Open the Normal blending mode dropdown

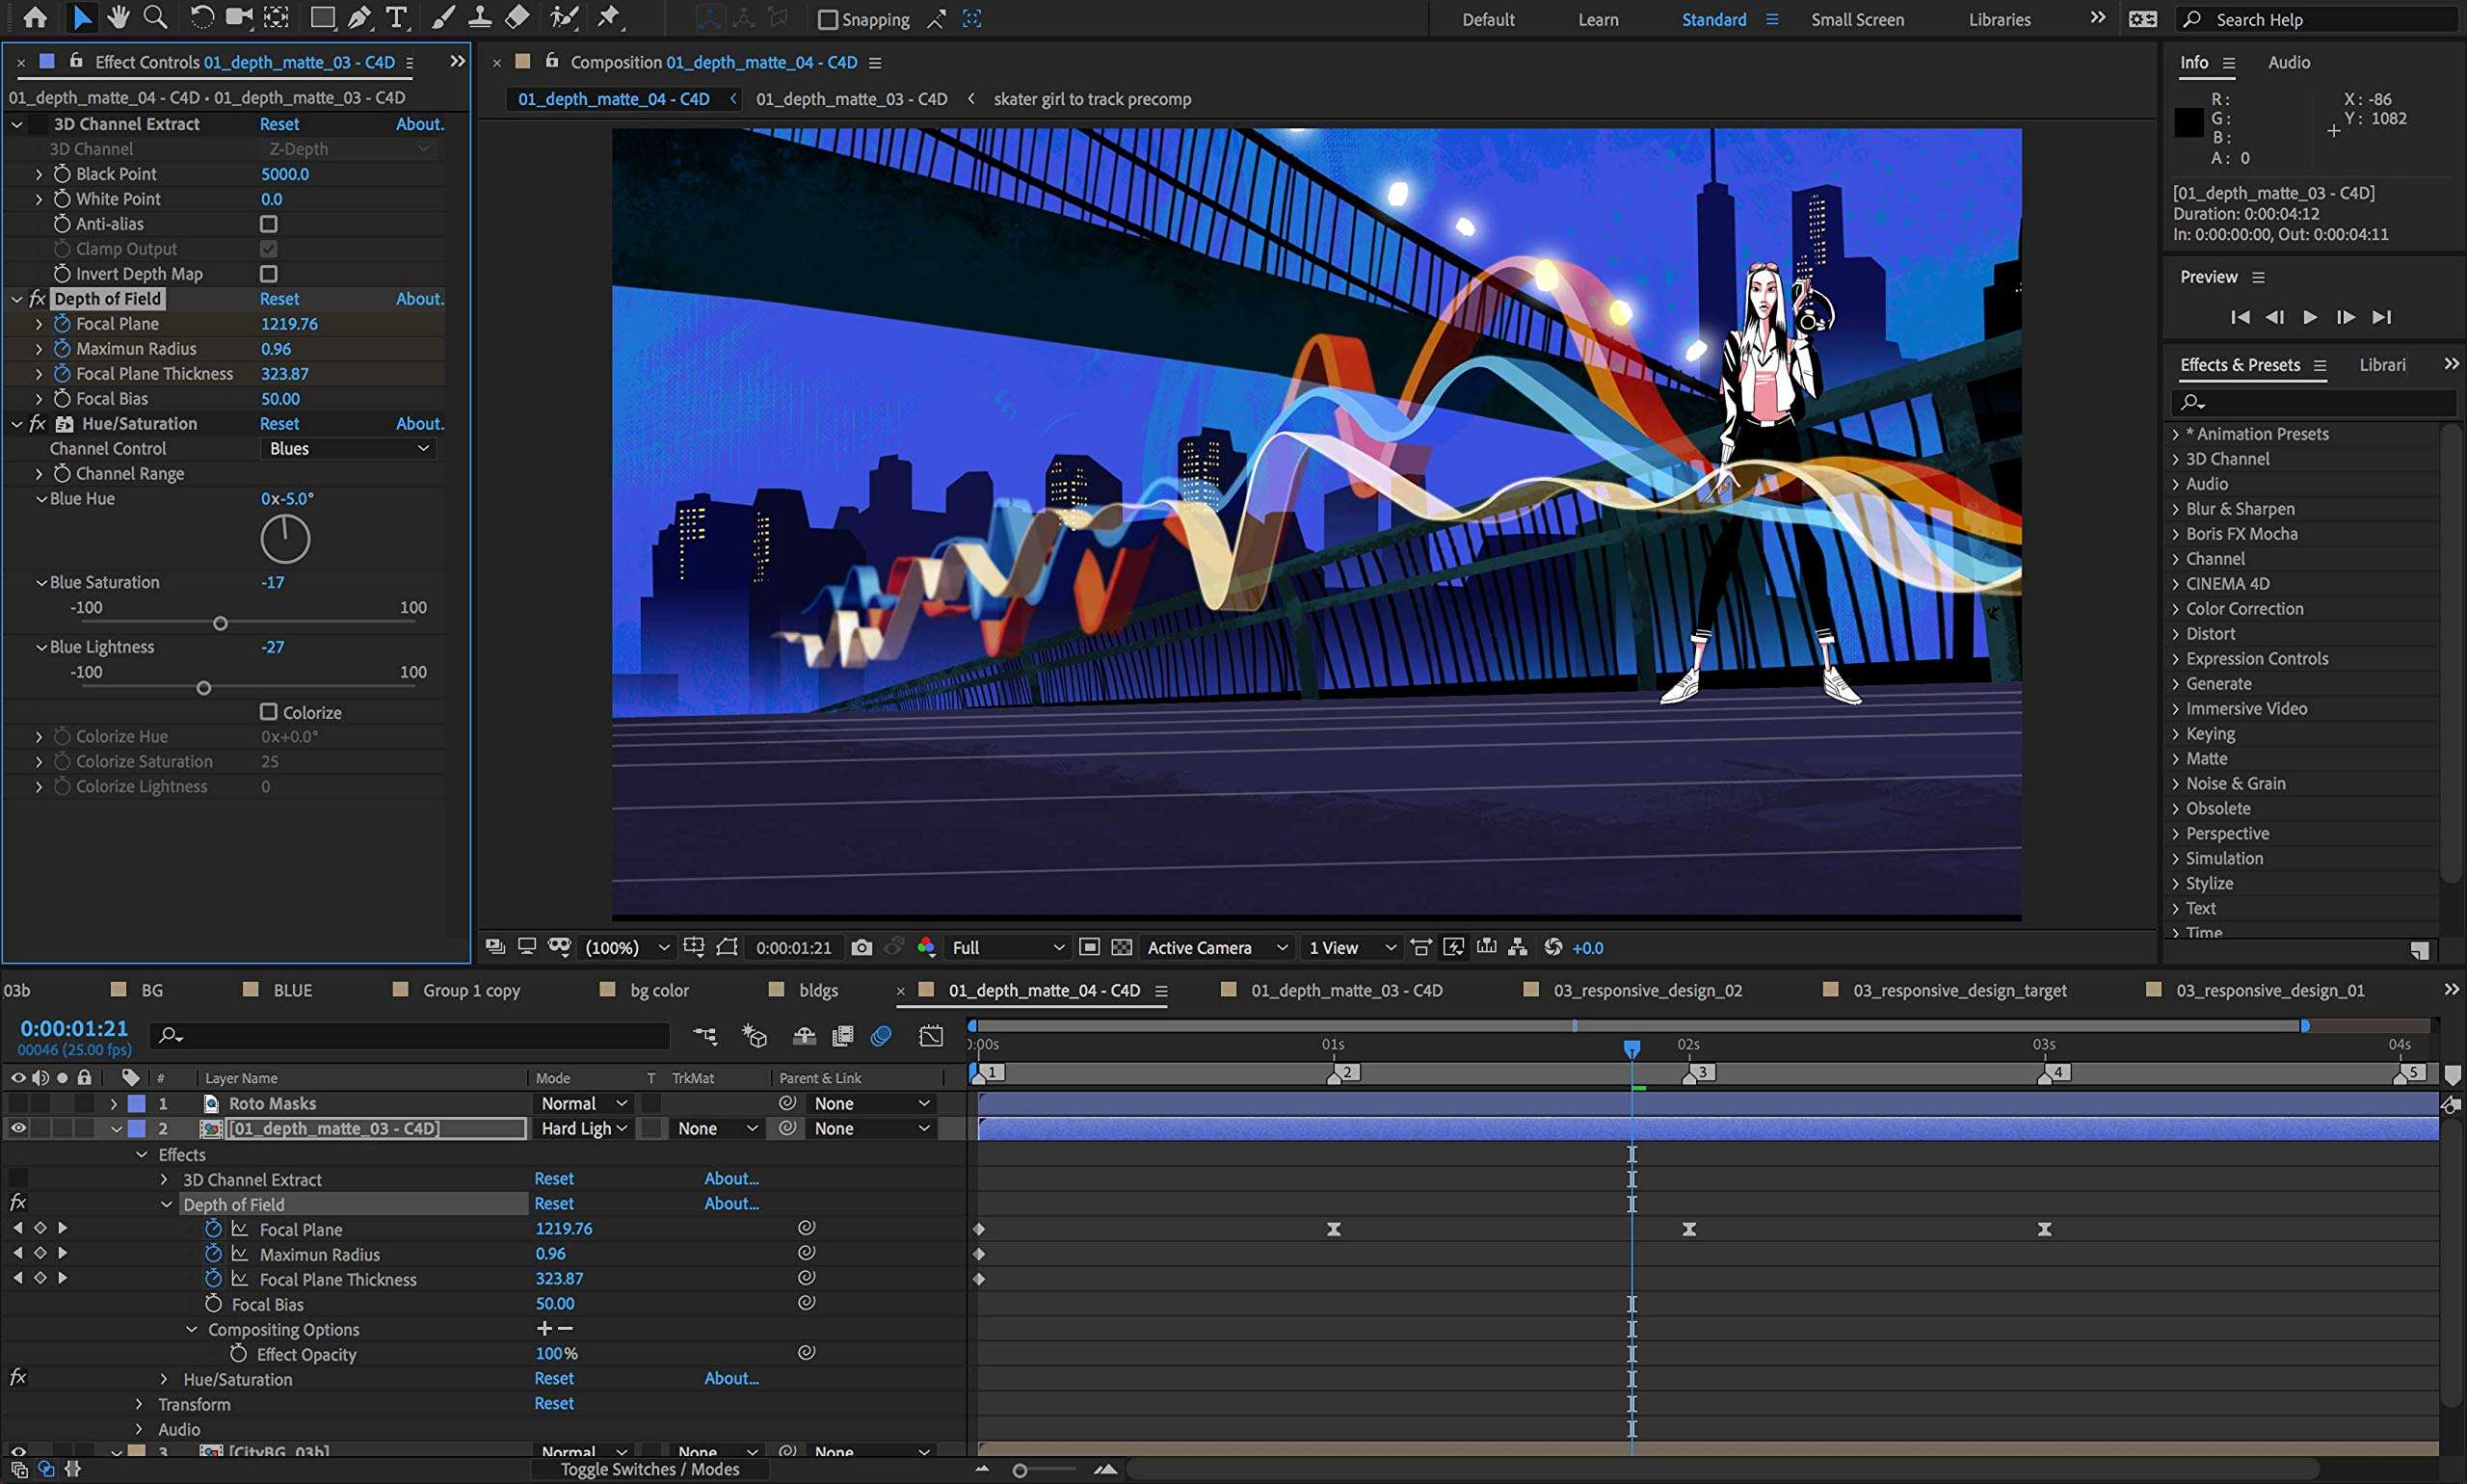(582, 1103)
